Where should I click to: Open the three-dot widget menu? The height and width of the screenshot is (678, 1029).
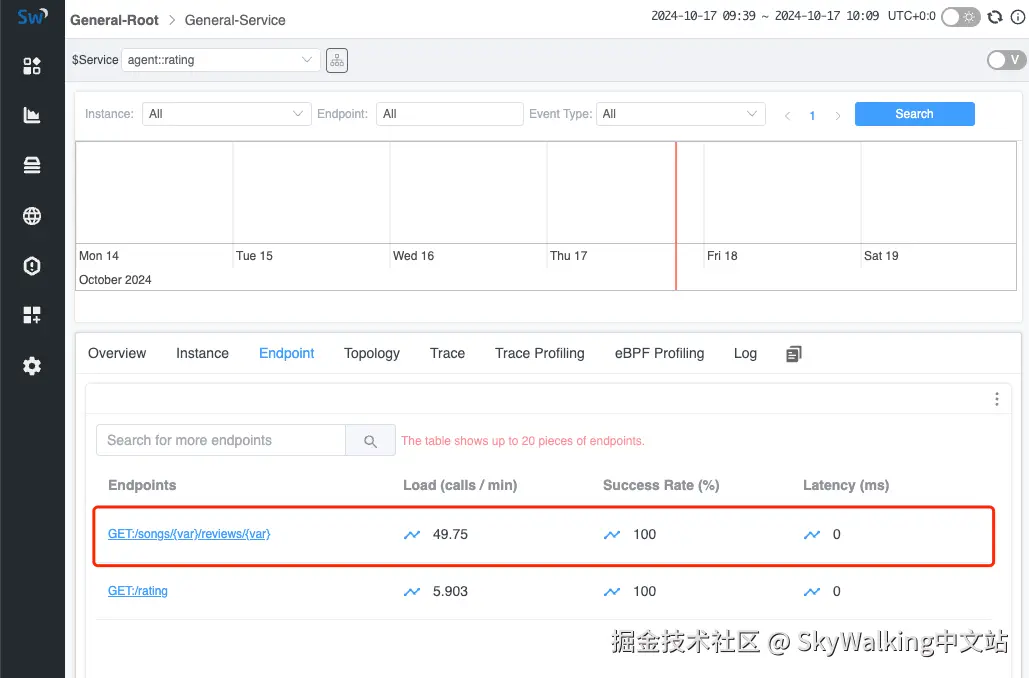996,399
